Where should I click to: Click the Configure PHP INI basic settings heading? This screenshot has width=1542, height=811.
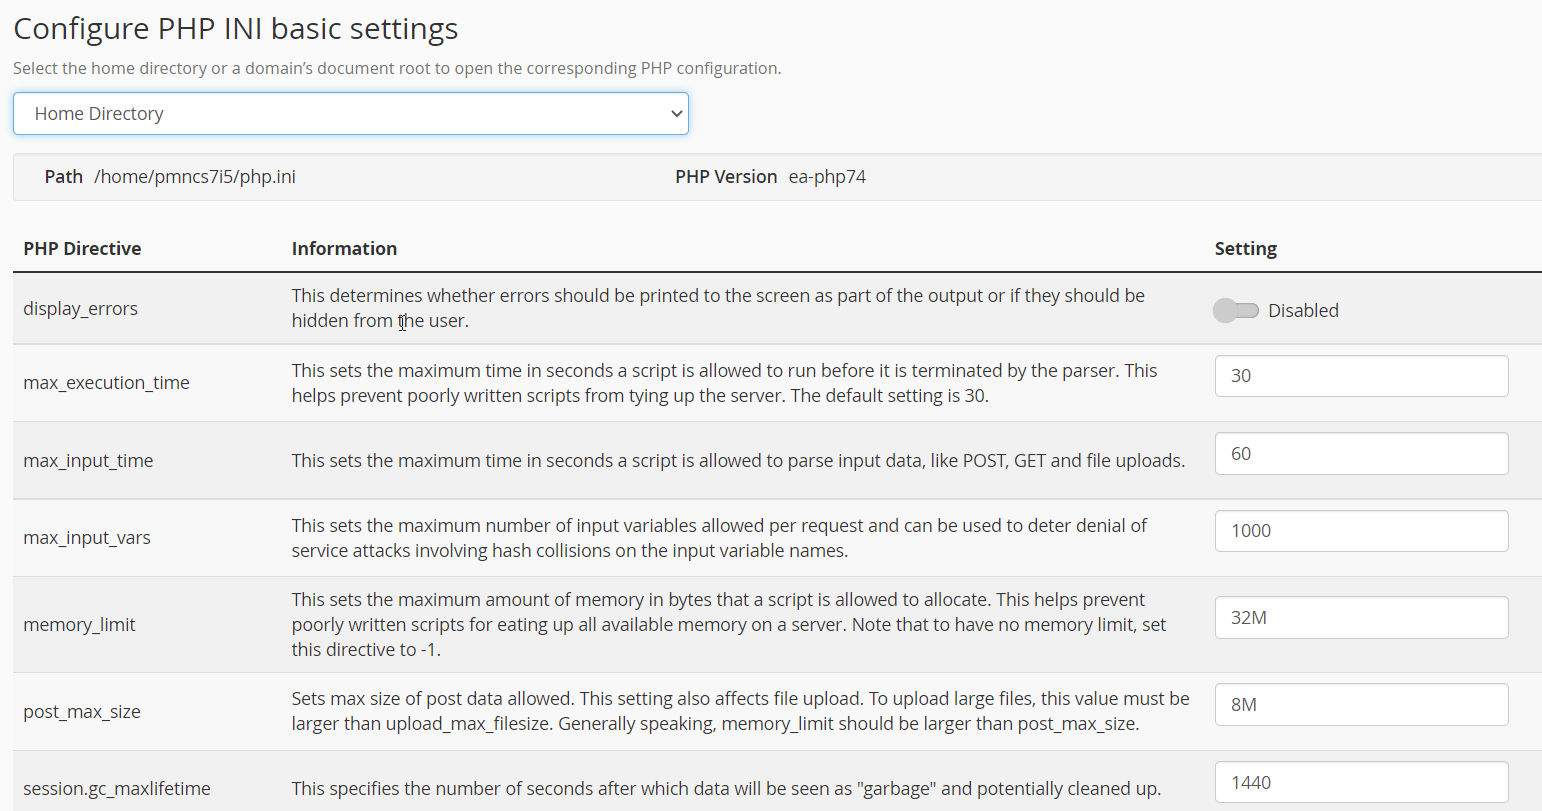[x=236, y=28]
